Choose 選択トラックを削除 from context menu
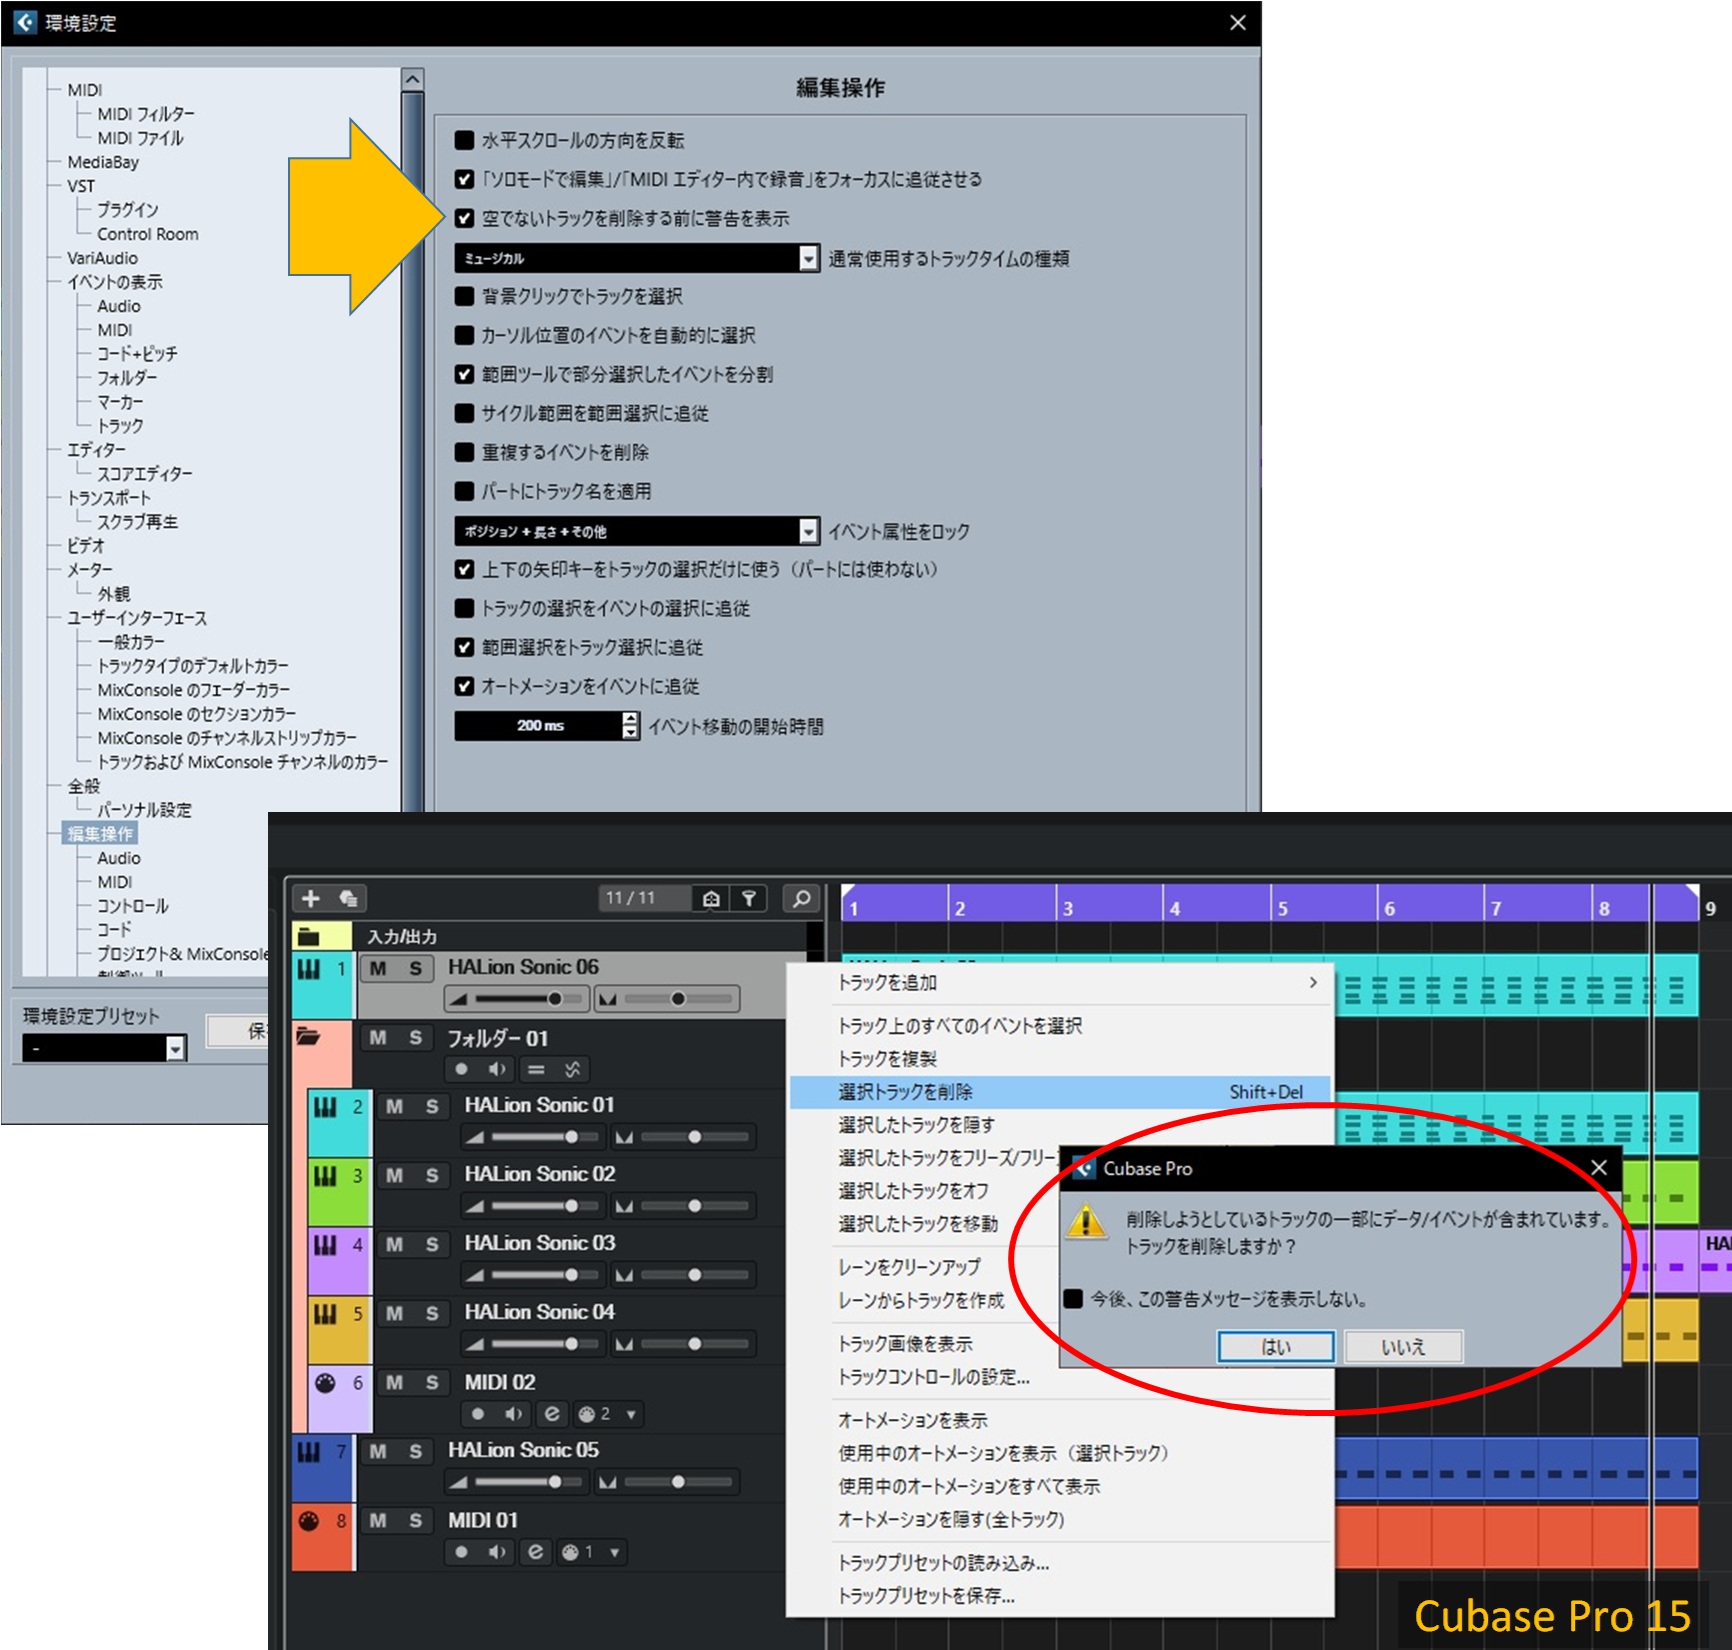The height and width of the screenshot is (1650, 1732). click(905, 1092)
